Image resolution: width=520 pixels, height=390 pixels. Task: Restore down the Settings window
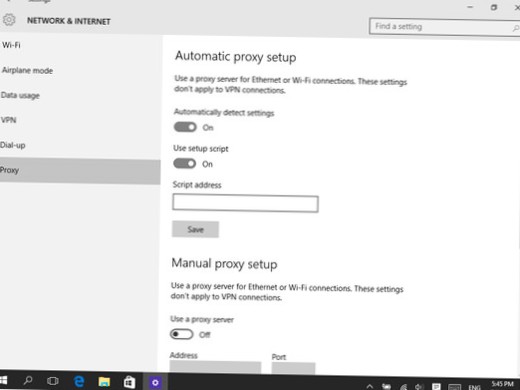point(494,7)
